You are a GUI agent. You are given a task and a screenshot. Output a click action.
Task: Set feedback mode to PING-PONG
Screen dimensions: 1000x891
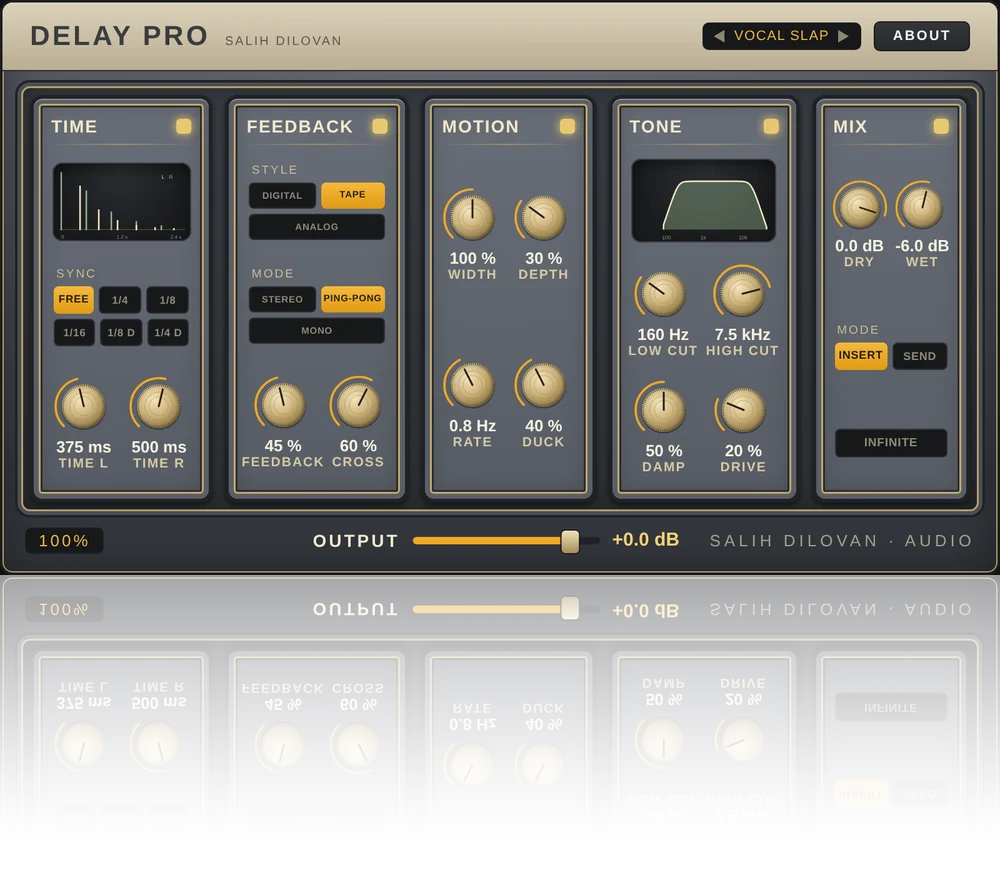coord(353,298)
